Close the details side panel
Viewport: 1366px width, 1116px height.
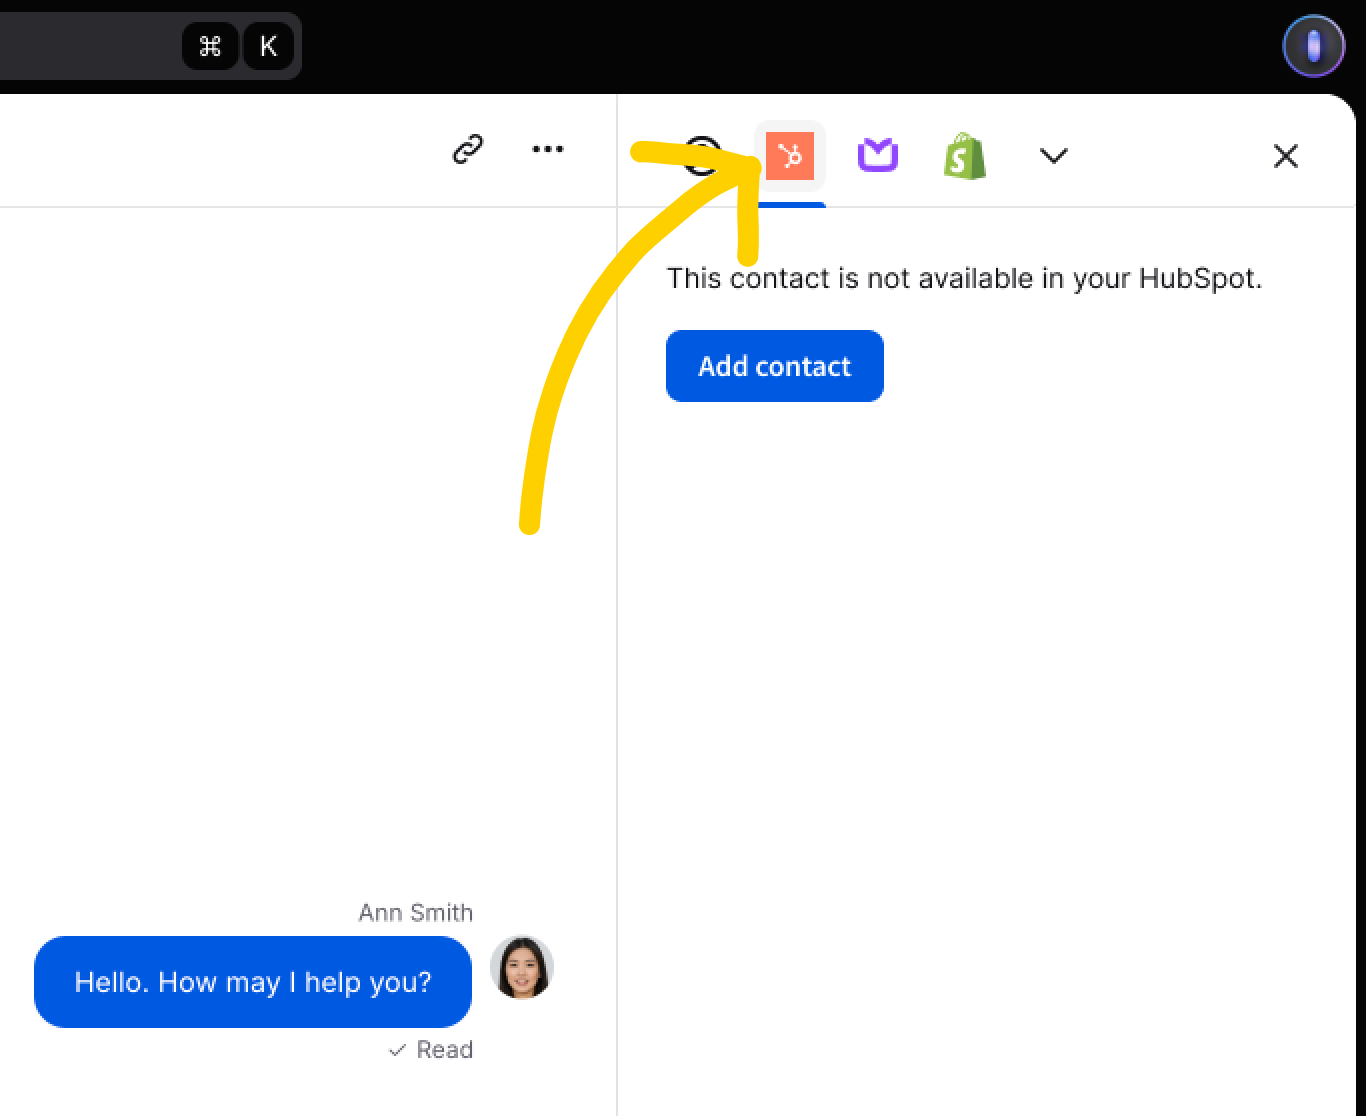pos(1286,156)
